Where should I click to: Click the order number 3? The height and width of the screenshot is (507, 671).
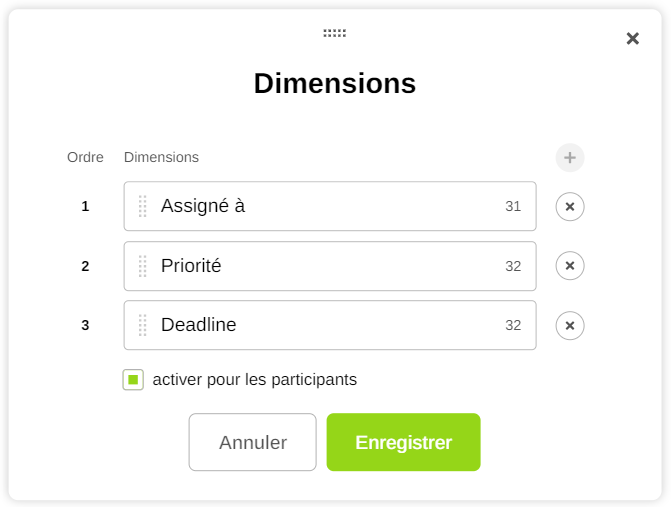pos(85,325)
